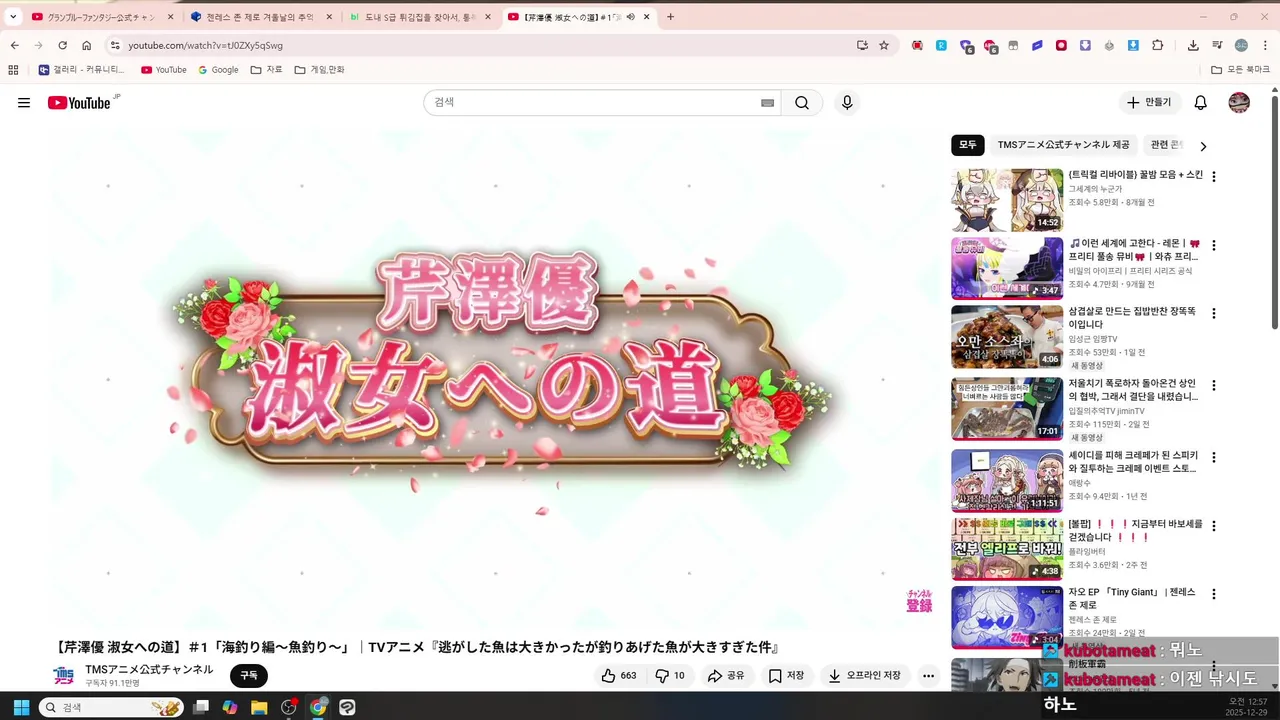Subscribe with the 구독 button
This screenshot has width=1280, height=720.
click(249, 676)
